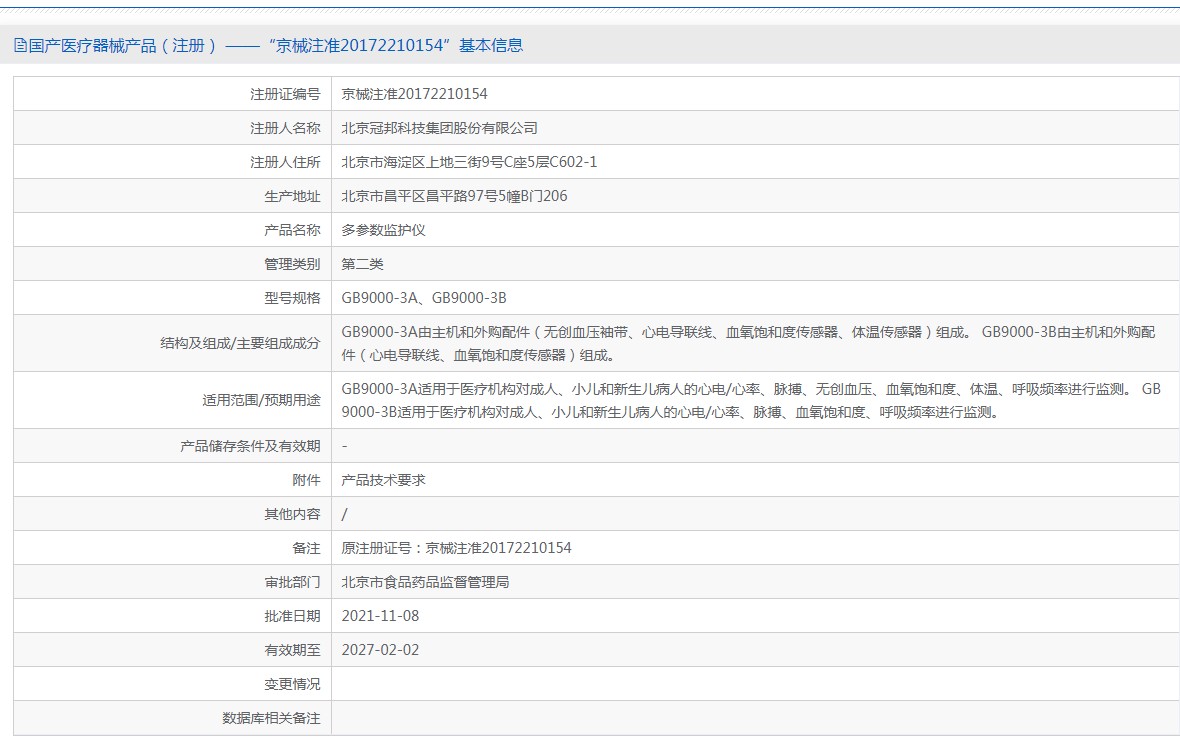Select expiry date 2027-02-02
This screenshot has height=739, width=1180.
coord(380,650)
